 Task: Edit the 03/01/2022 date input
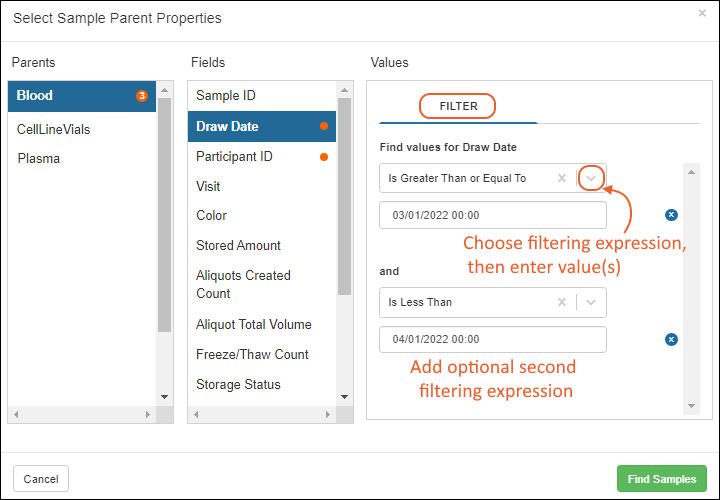pos(492,215)
